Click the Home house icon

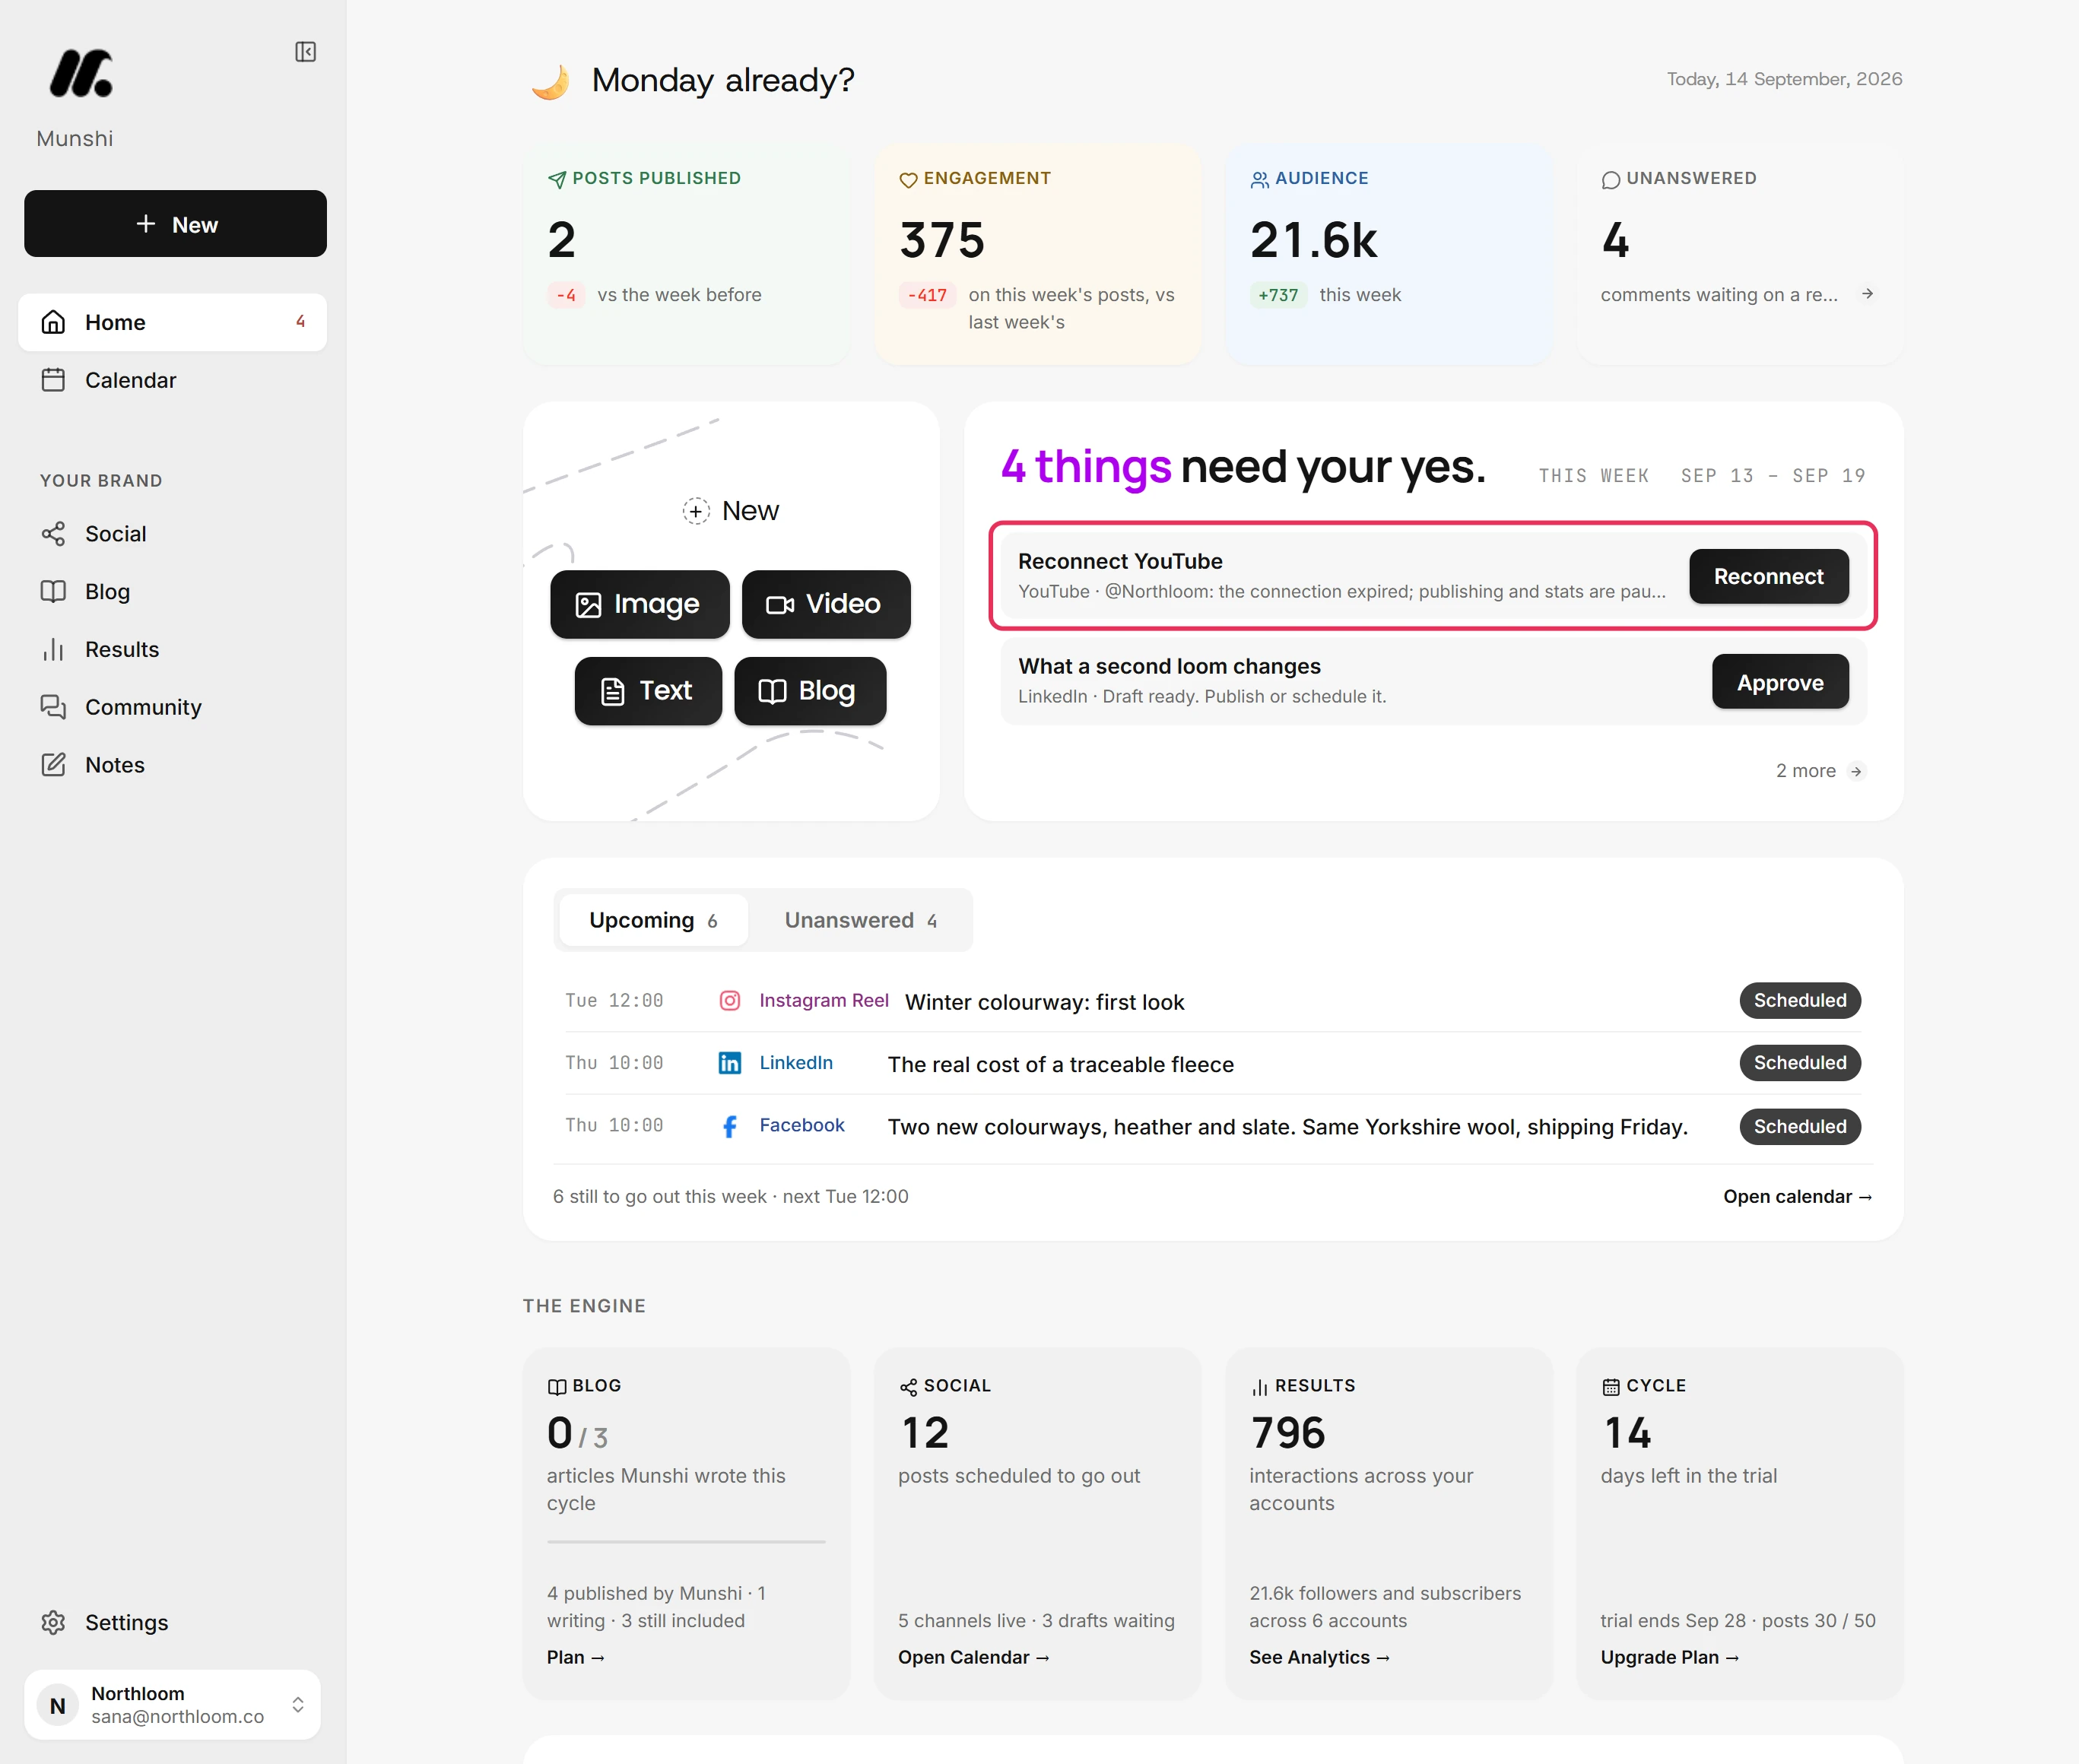point(53,322)
